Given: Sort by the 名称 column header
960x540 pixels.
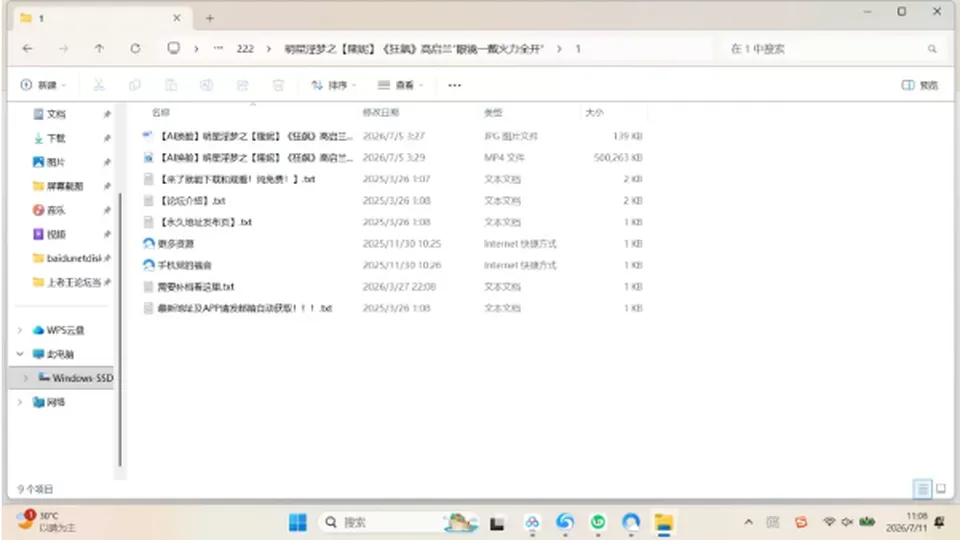Looking at the screenshot, I should pyautogui.click(x=161, y=113).
